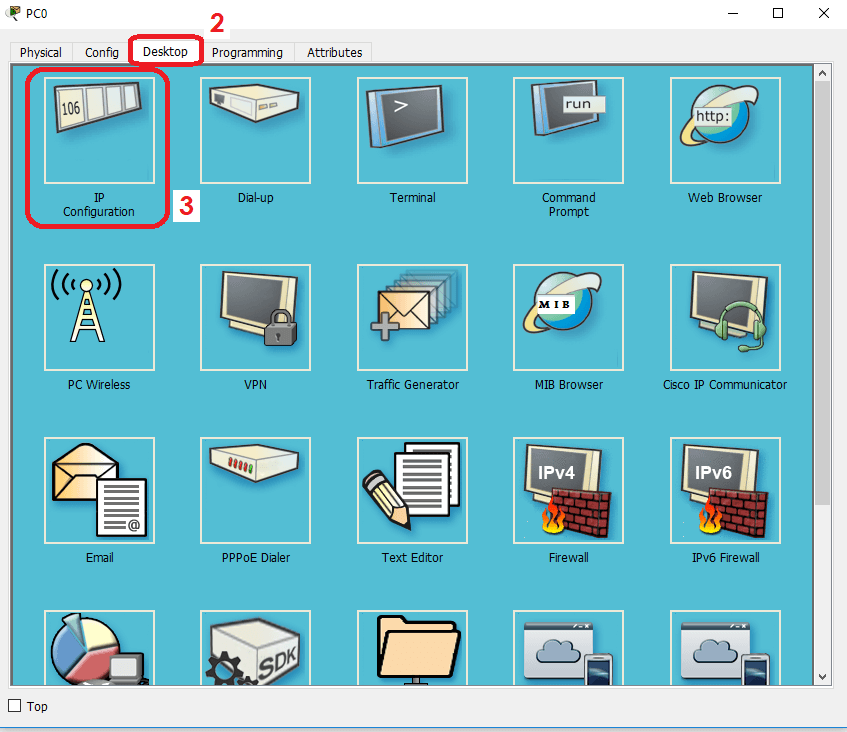Launch the Terminal app
847x732 pixels.
[x=412, y=131]
